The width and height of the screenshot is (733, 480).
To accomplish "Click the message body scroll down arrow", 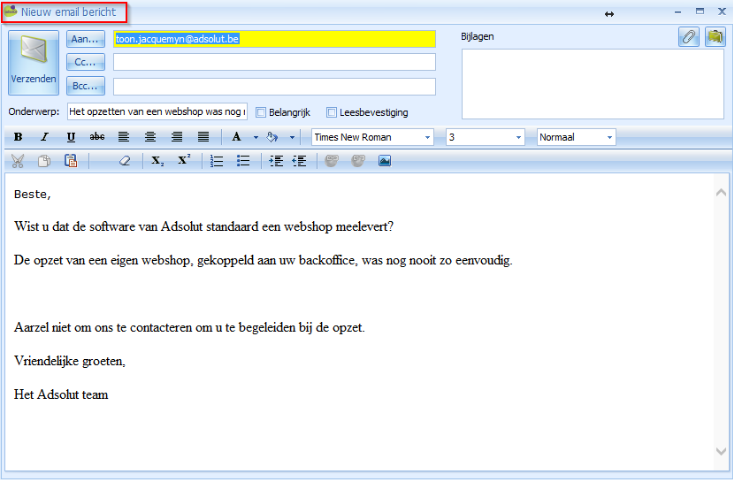I will [721, 451].
